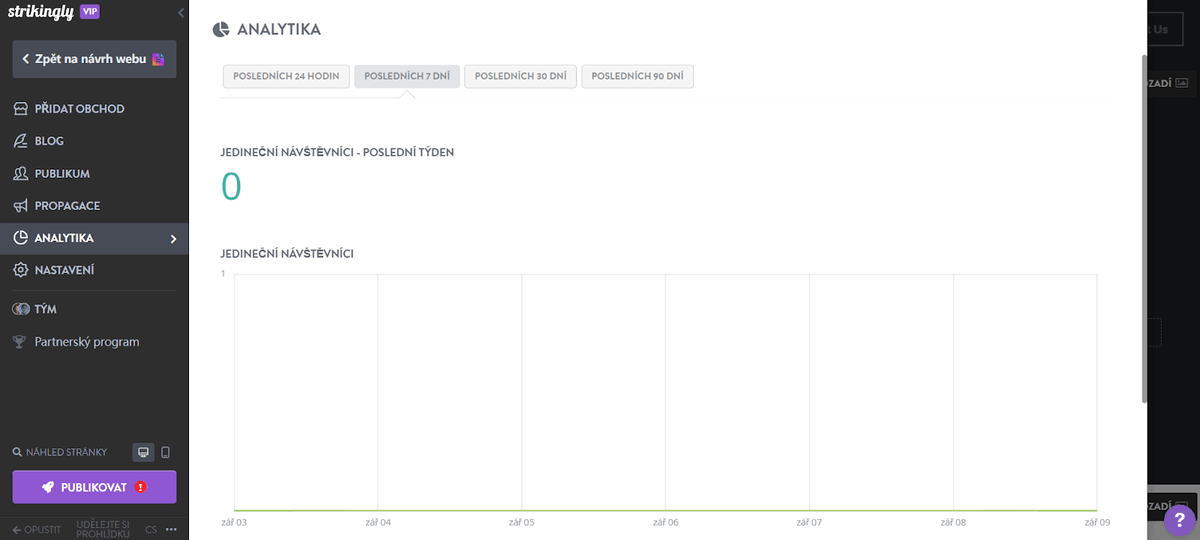This screenshot has width=1200, height=540.
Task: Click chart date label zář 05
Action: 522,522
